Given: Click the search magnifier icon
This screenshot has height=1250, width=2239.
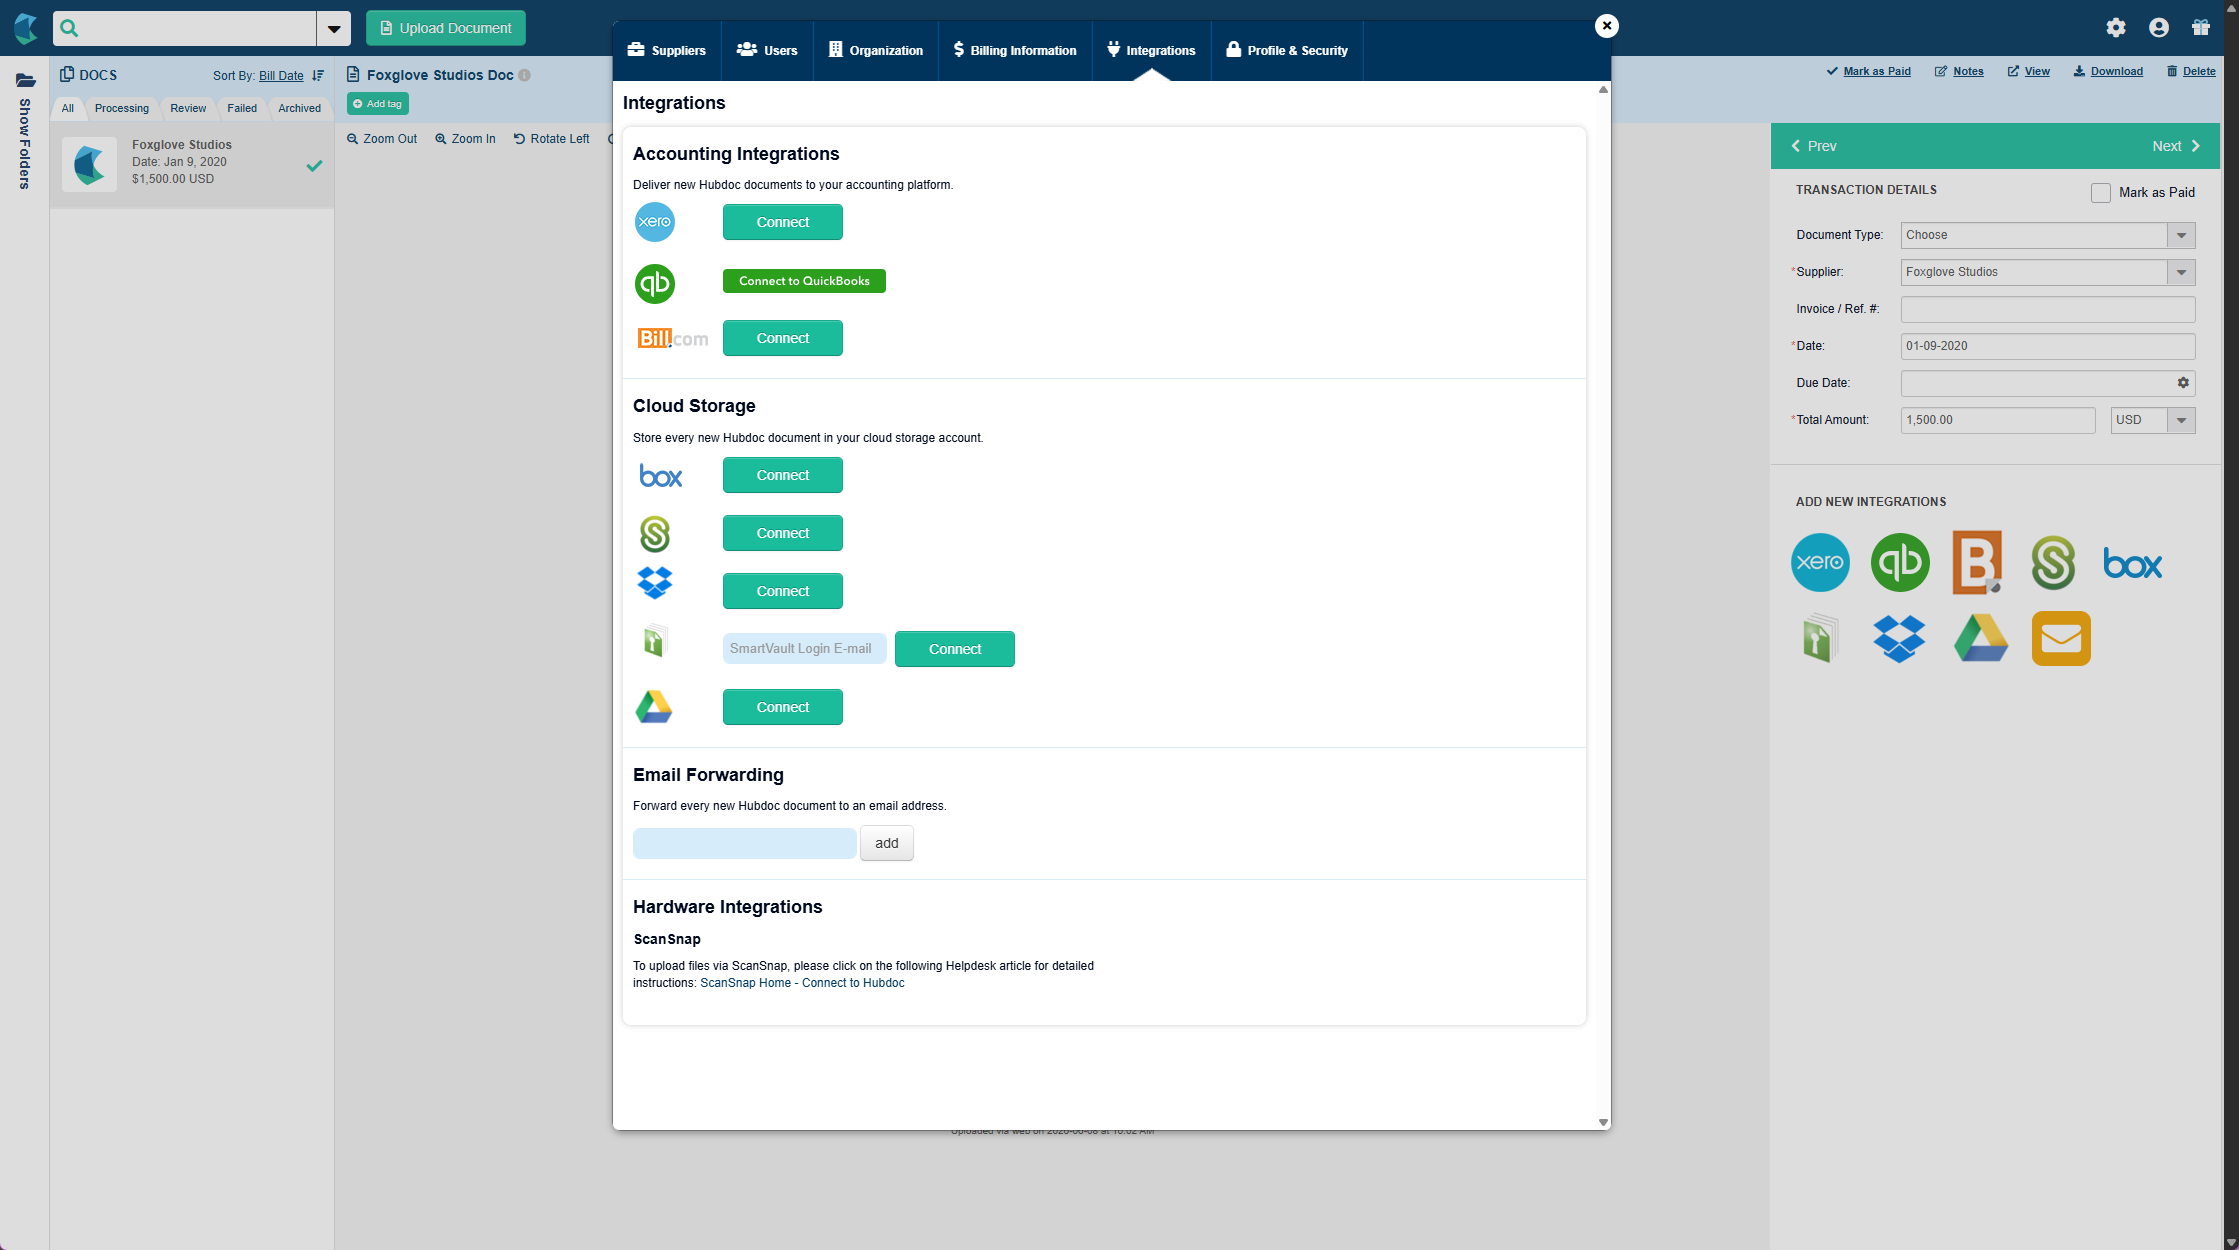Looking at the screenshot, I should coord(69,28).
